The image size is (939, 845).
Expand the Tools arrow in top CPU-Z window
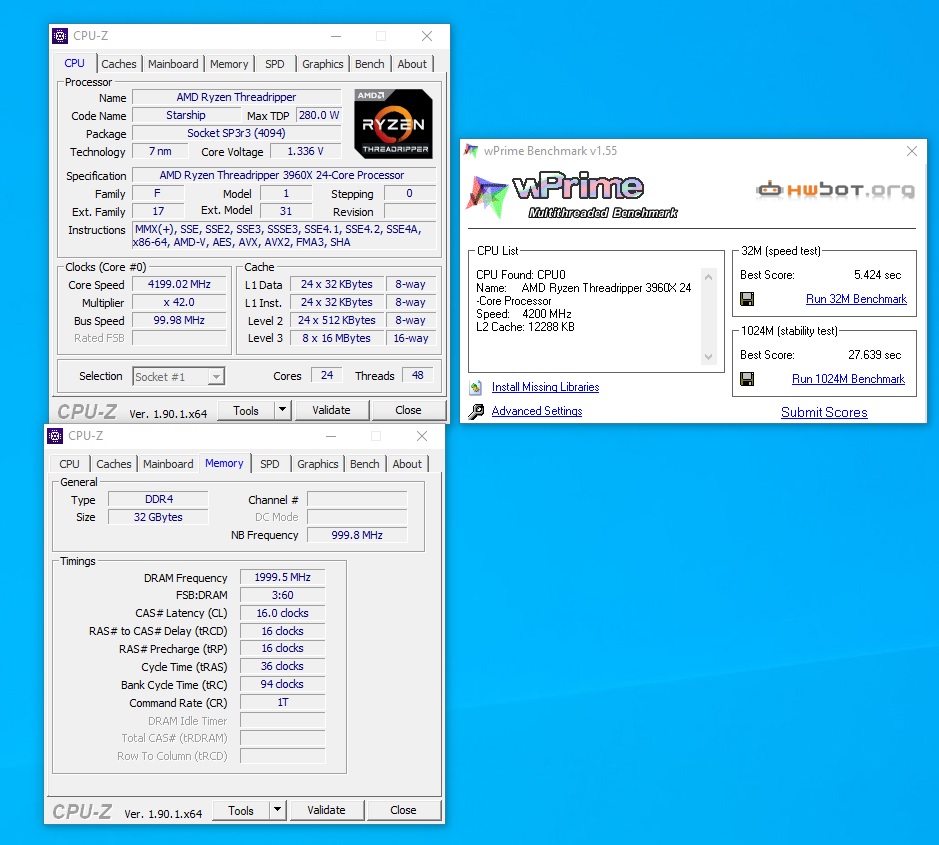[283, 410]
